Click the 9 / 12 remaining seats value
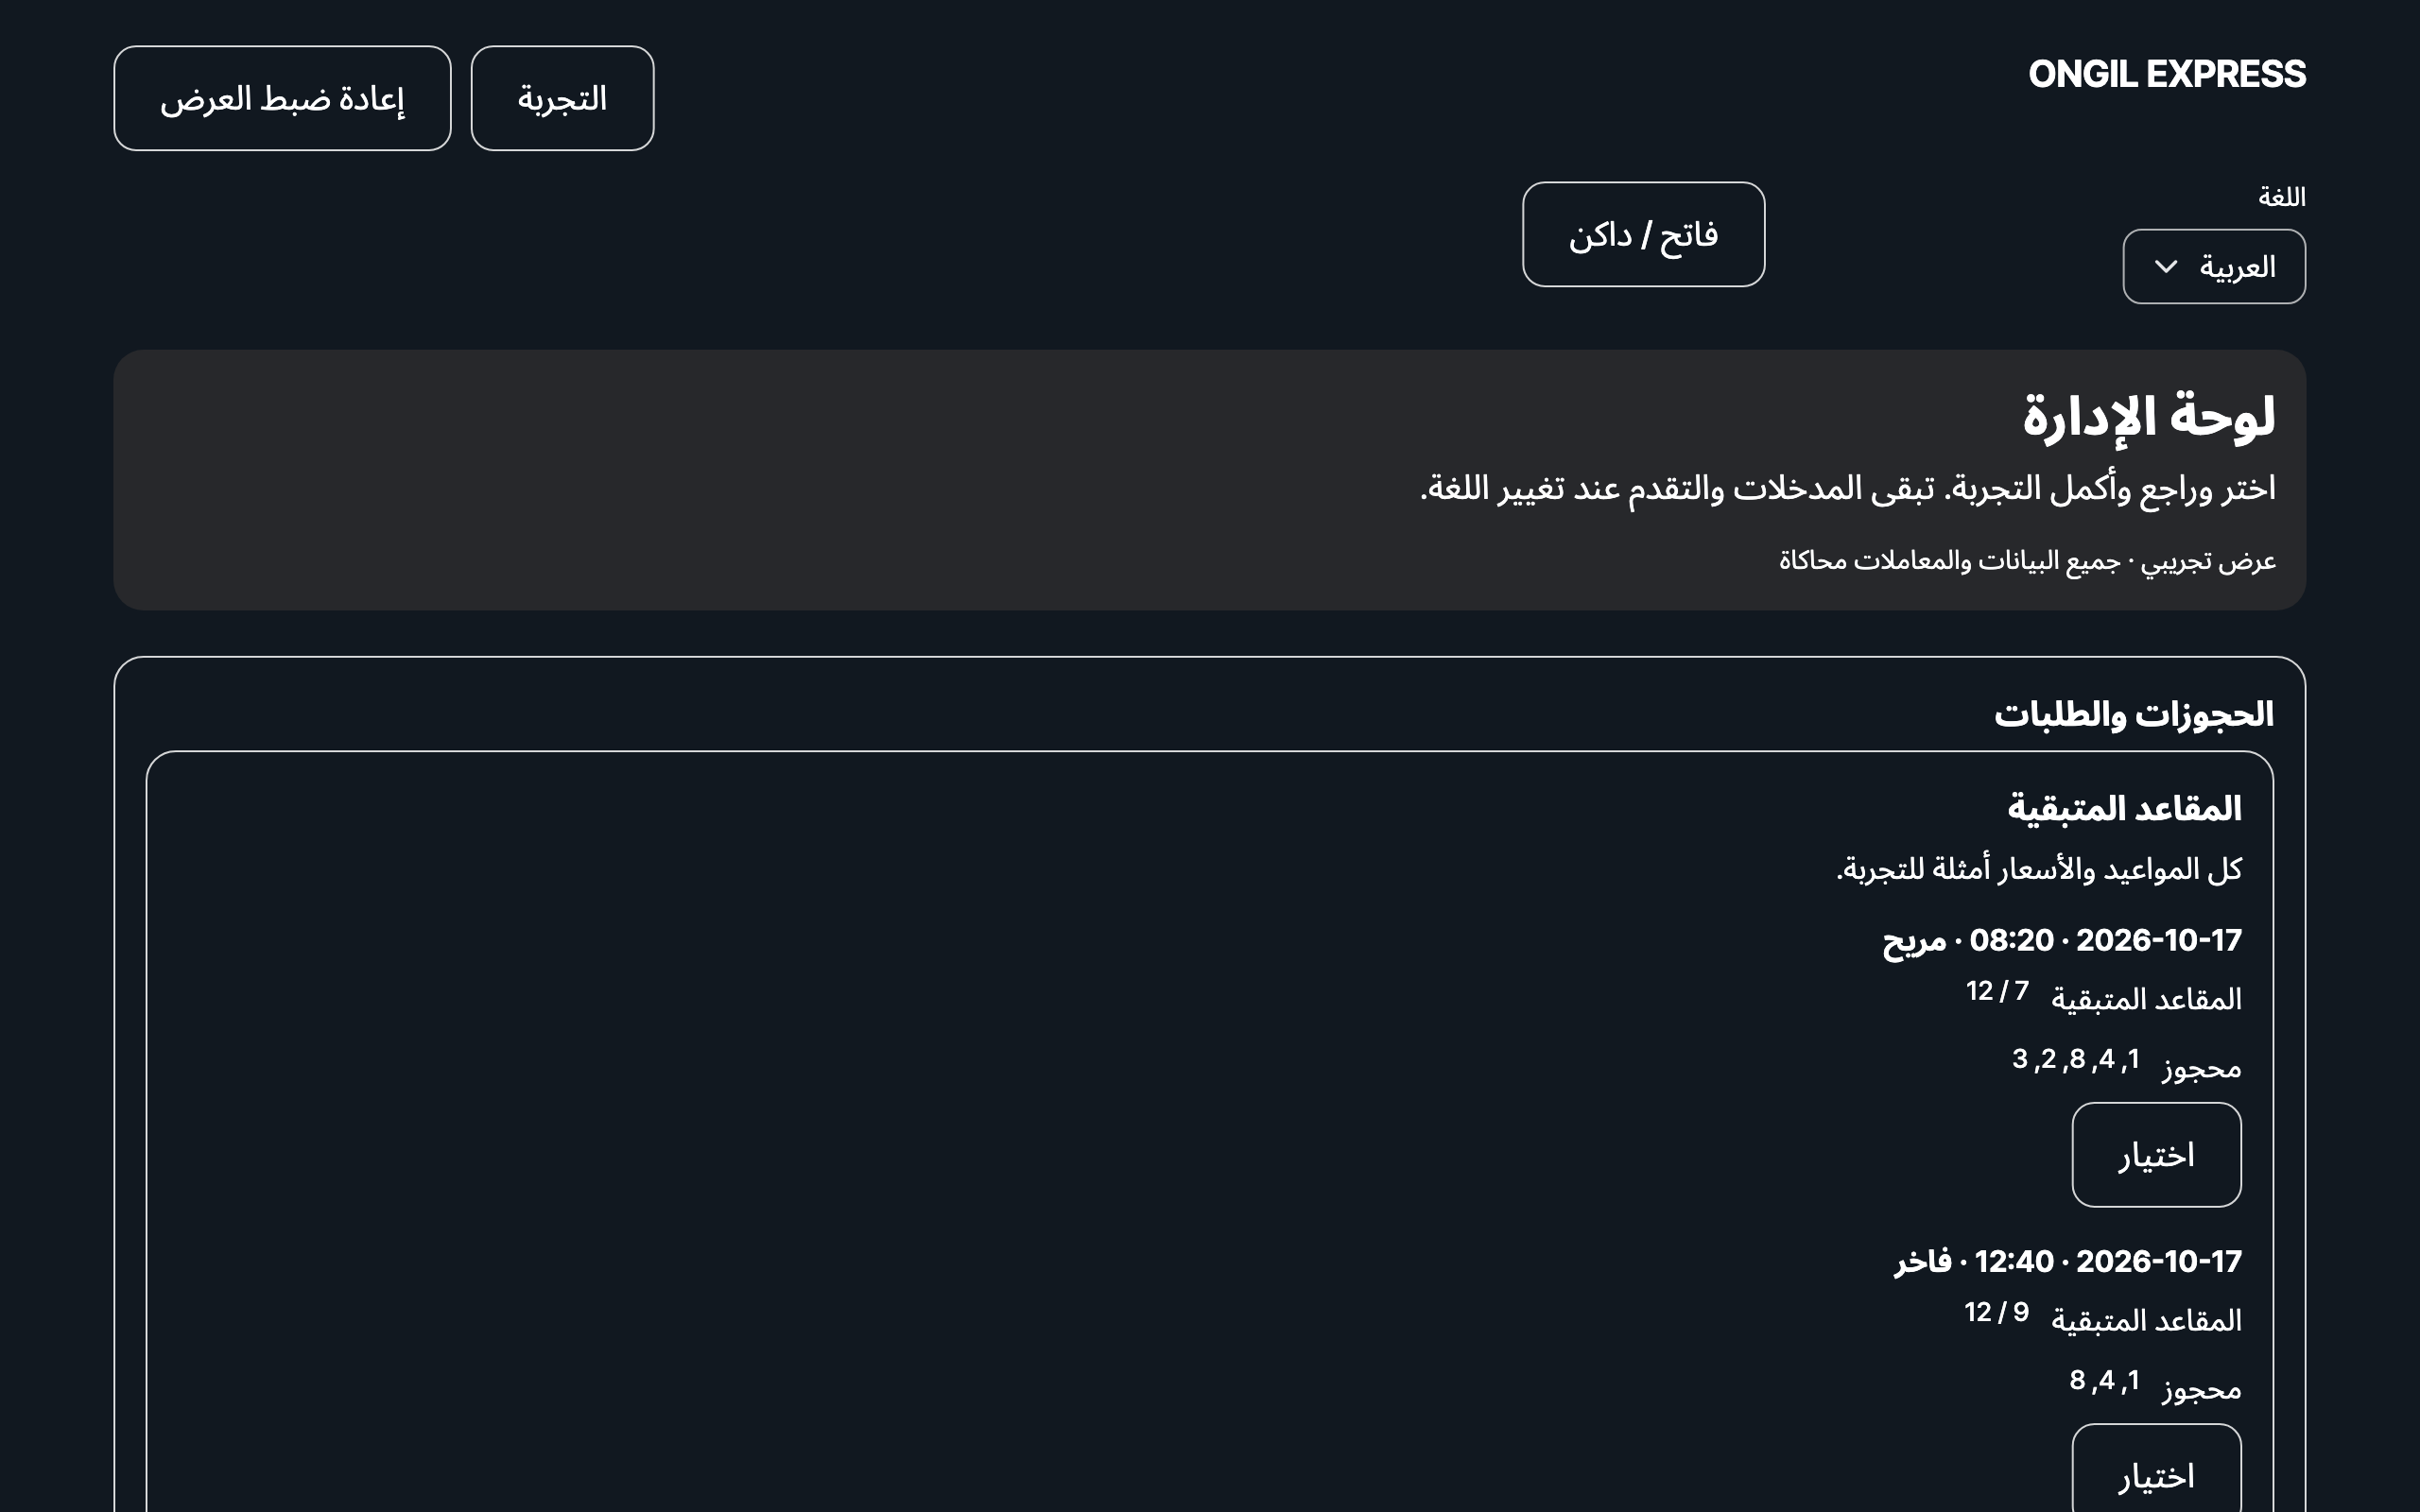Screen dimensions: 2420x1512 tap(1996, 1312)
